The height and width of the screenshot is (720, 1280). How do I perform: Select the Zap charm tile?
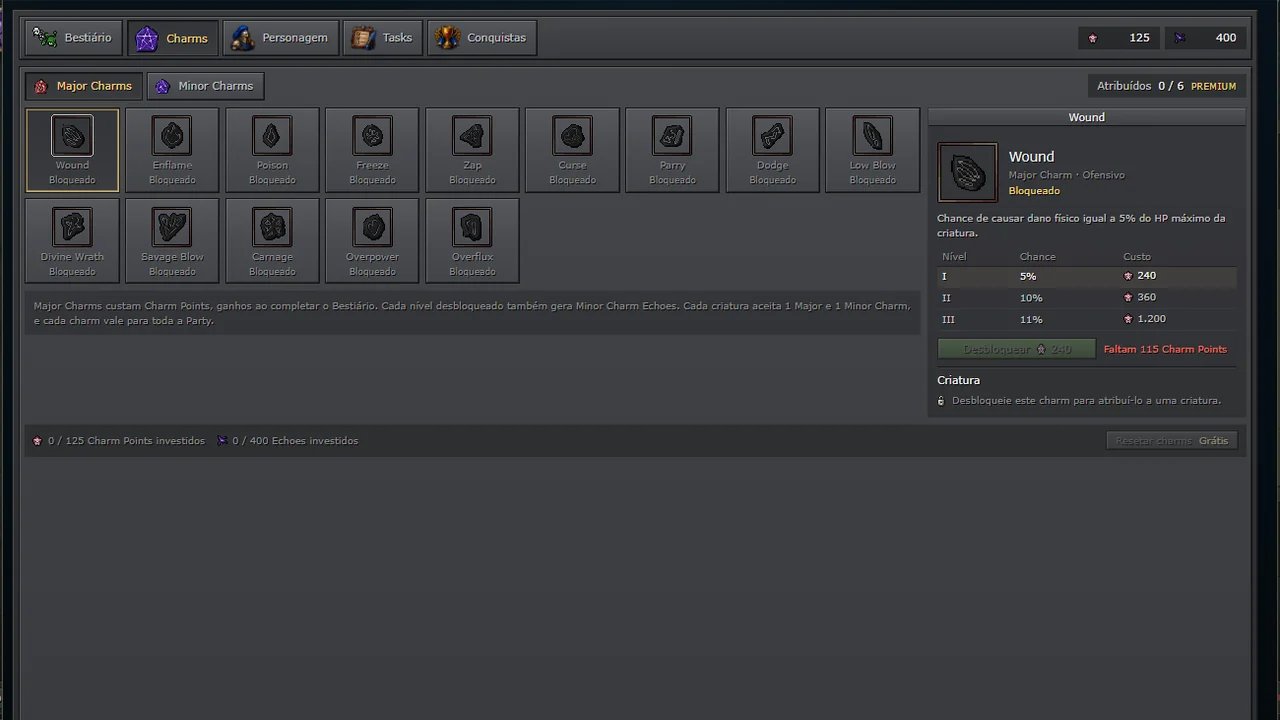point(472,150)
